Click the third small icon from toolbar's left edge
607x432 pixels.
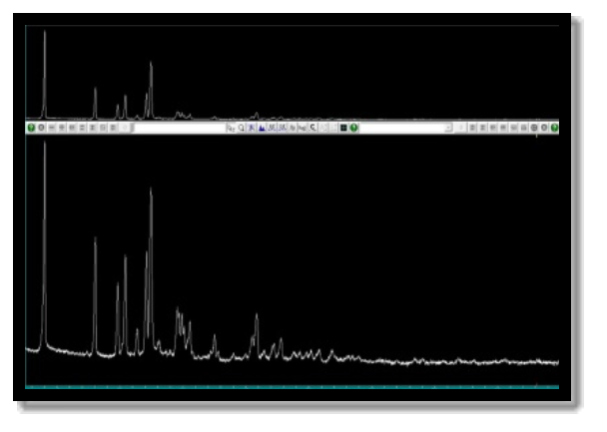(x=52, y=128)
